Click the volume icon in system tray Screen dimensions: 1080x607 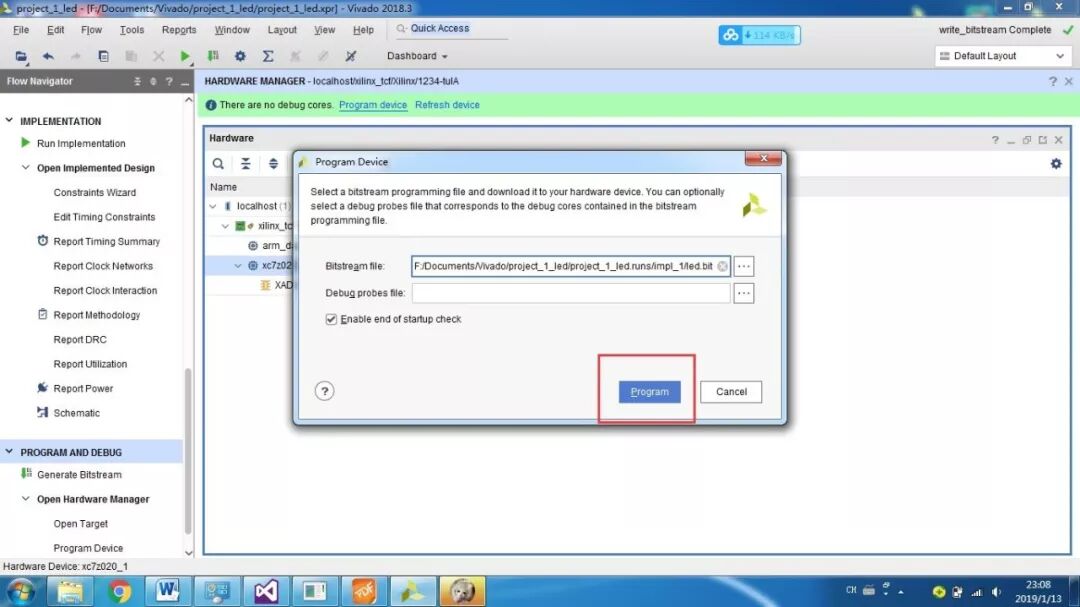997,592
